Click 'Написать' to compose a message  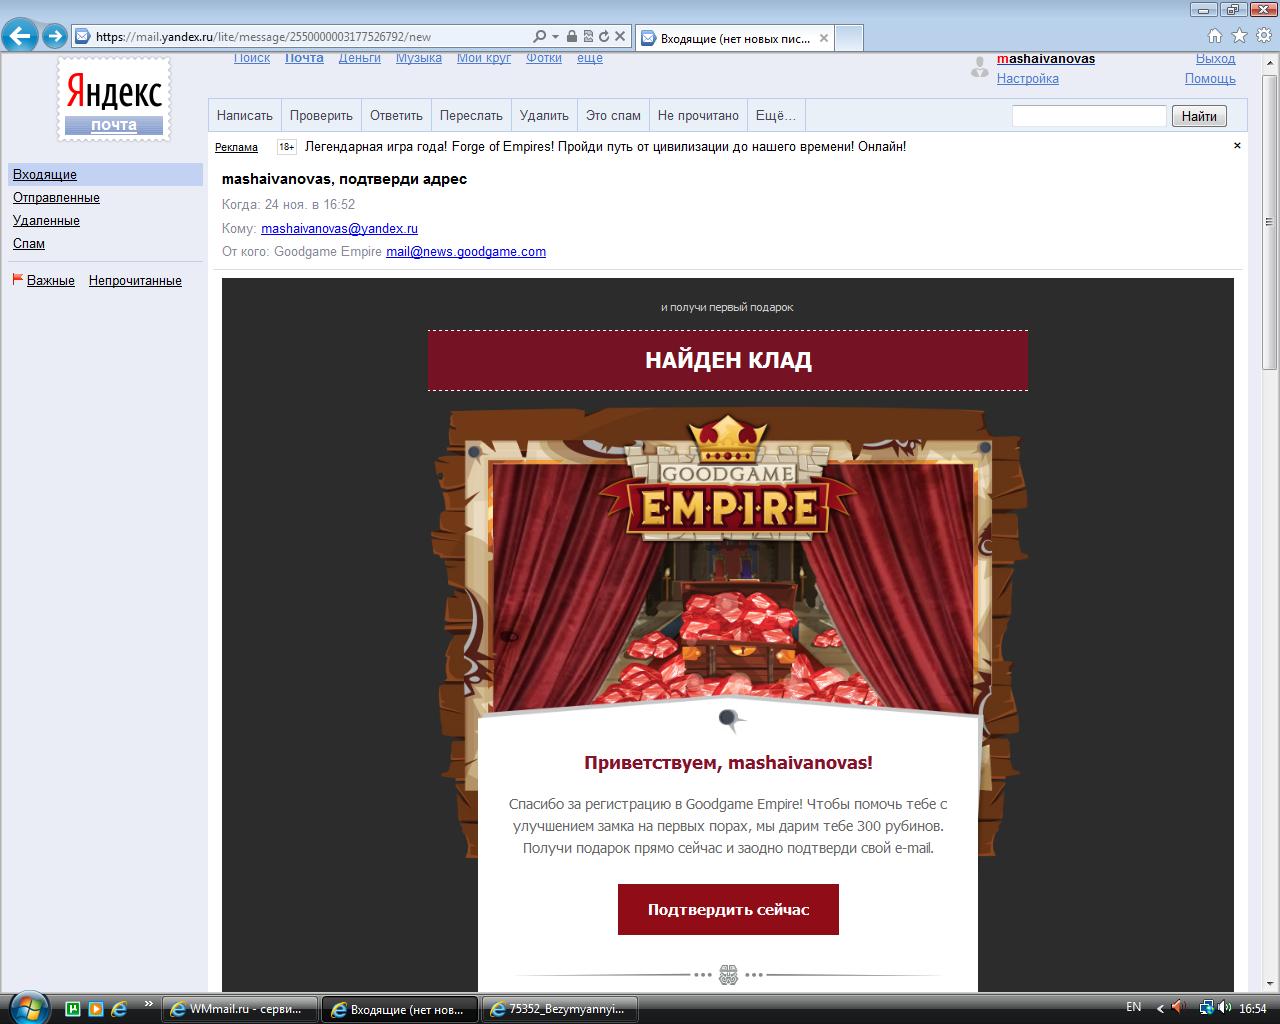245,115
